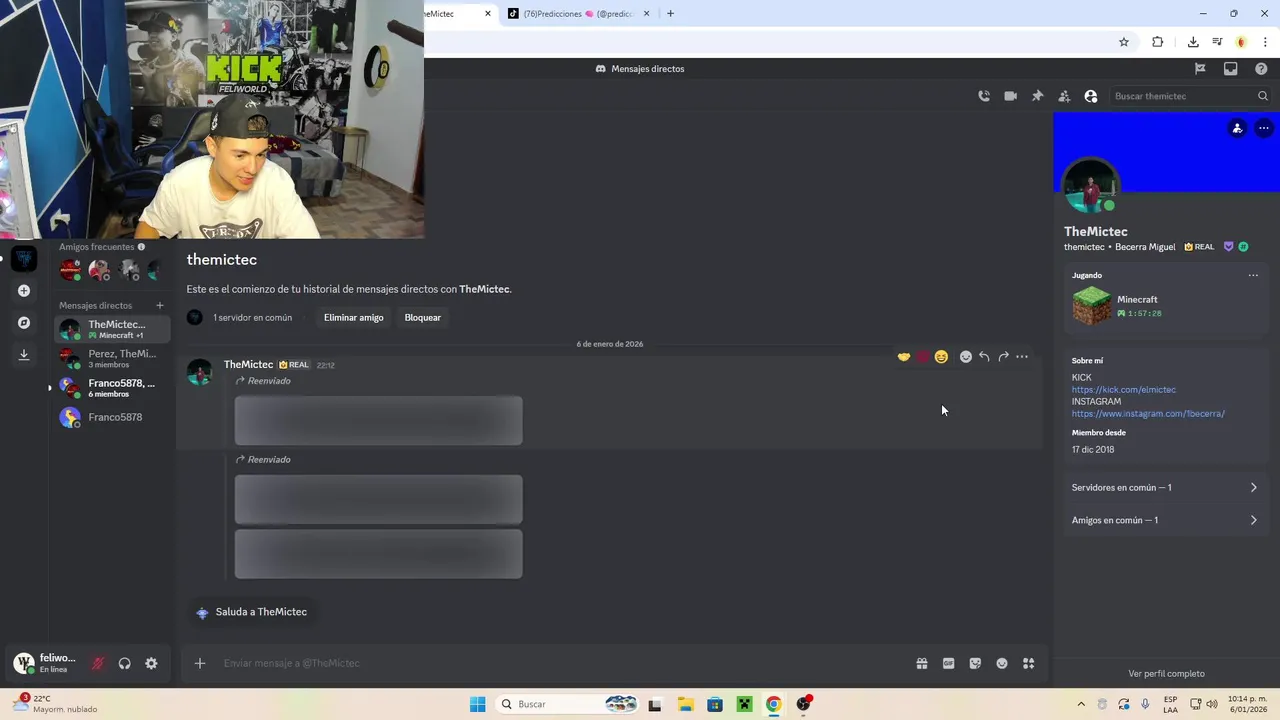Open feliwo... user status panel
The width and height of the screenshot is (1280, 720).
[x=46, y=663]
